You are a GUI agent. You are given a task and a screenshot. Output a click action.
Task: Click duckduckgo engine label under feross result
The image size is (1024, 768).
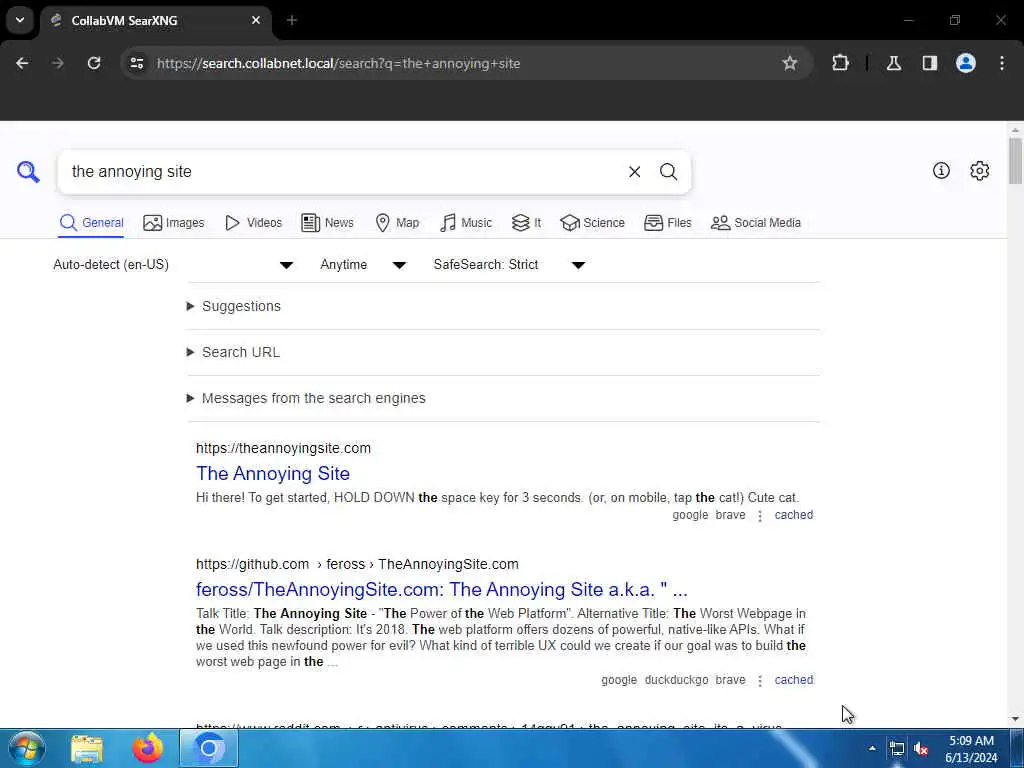676,680
